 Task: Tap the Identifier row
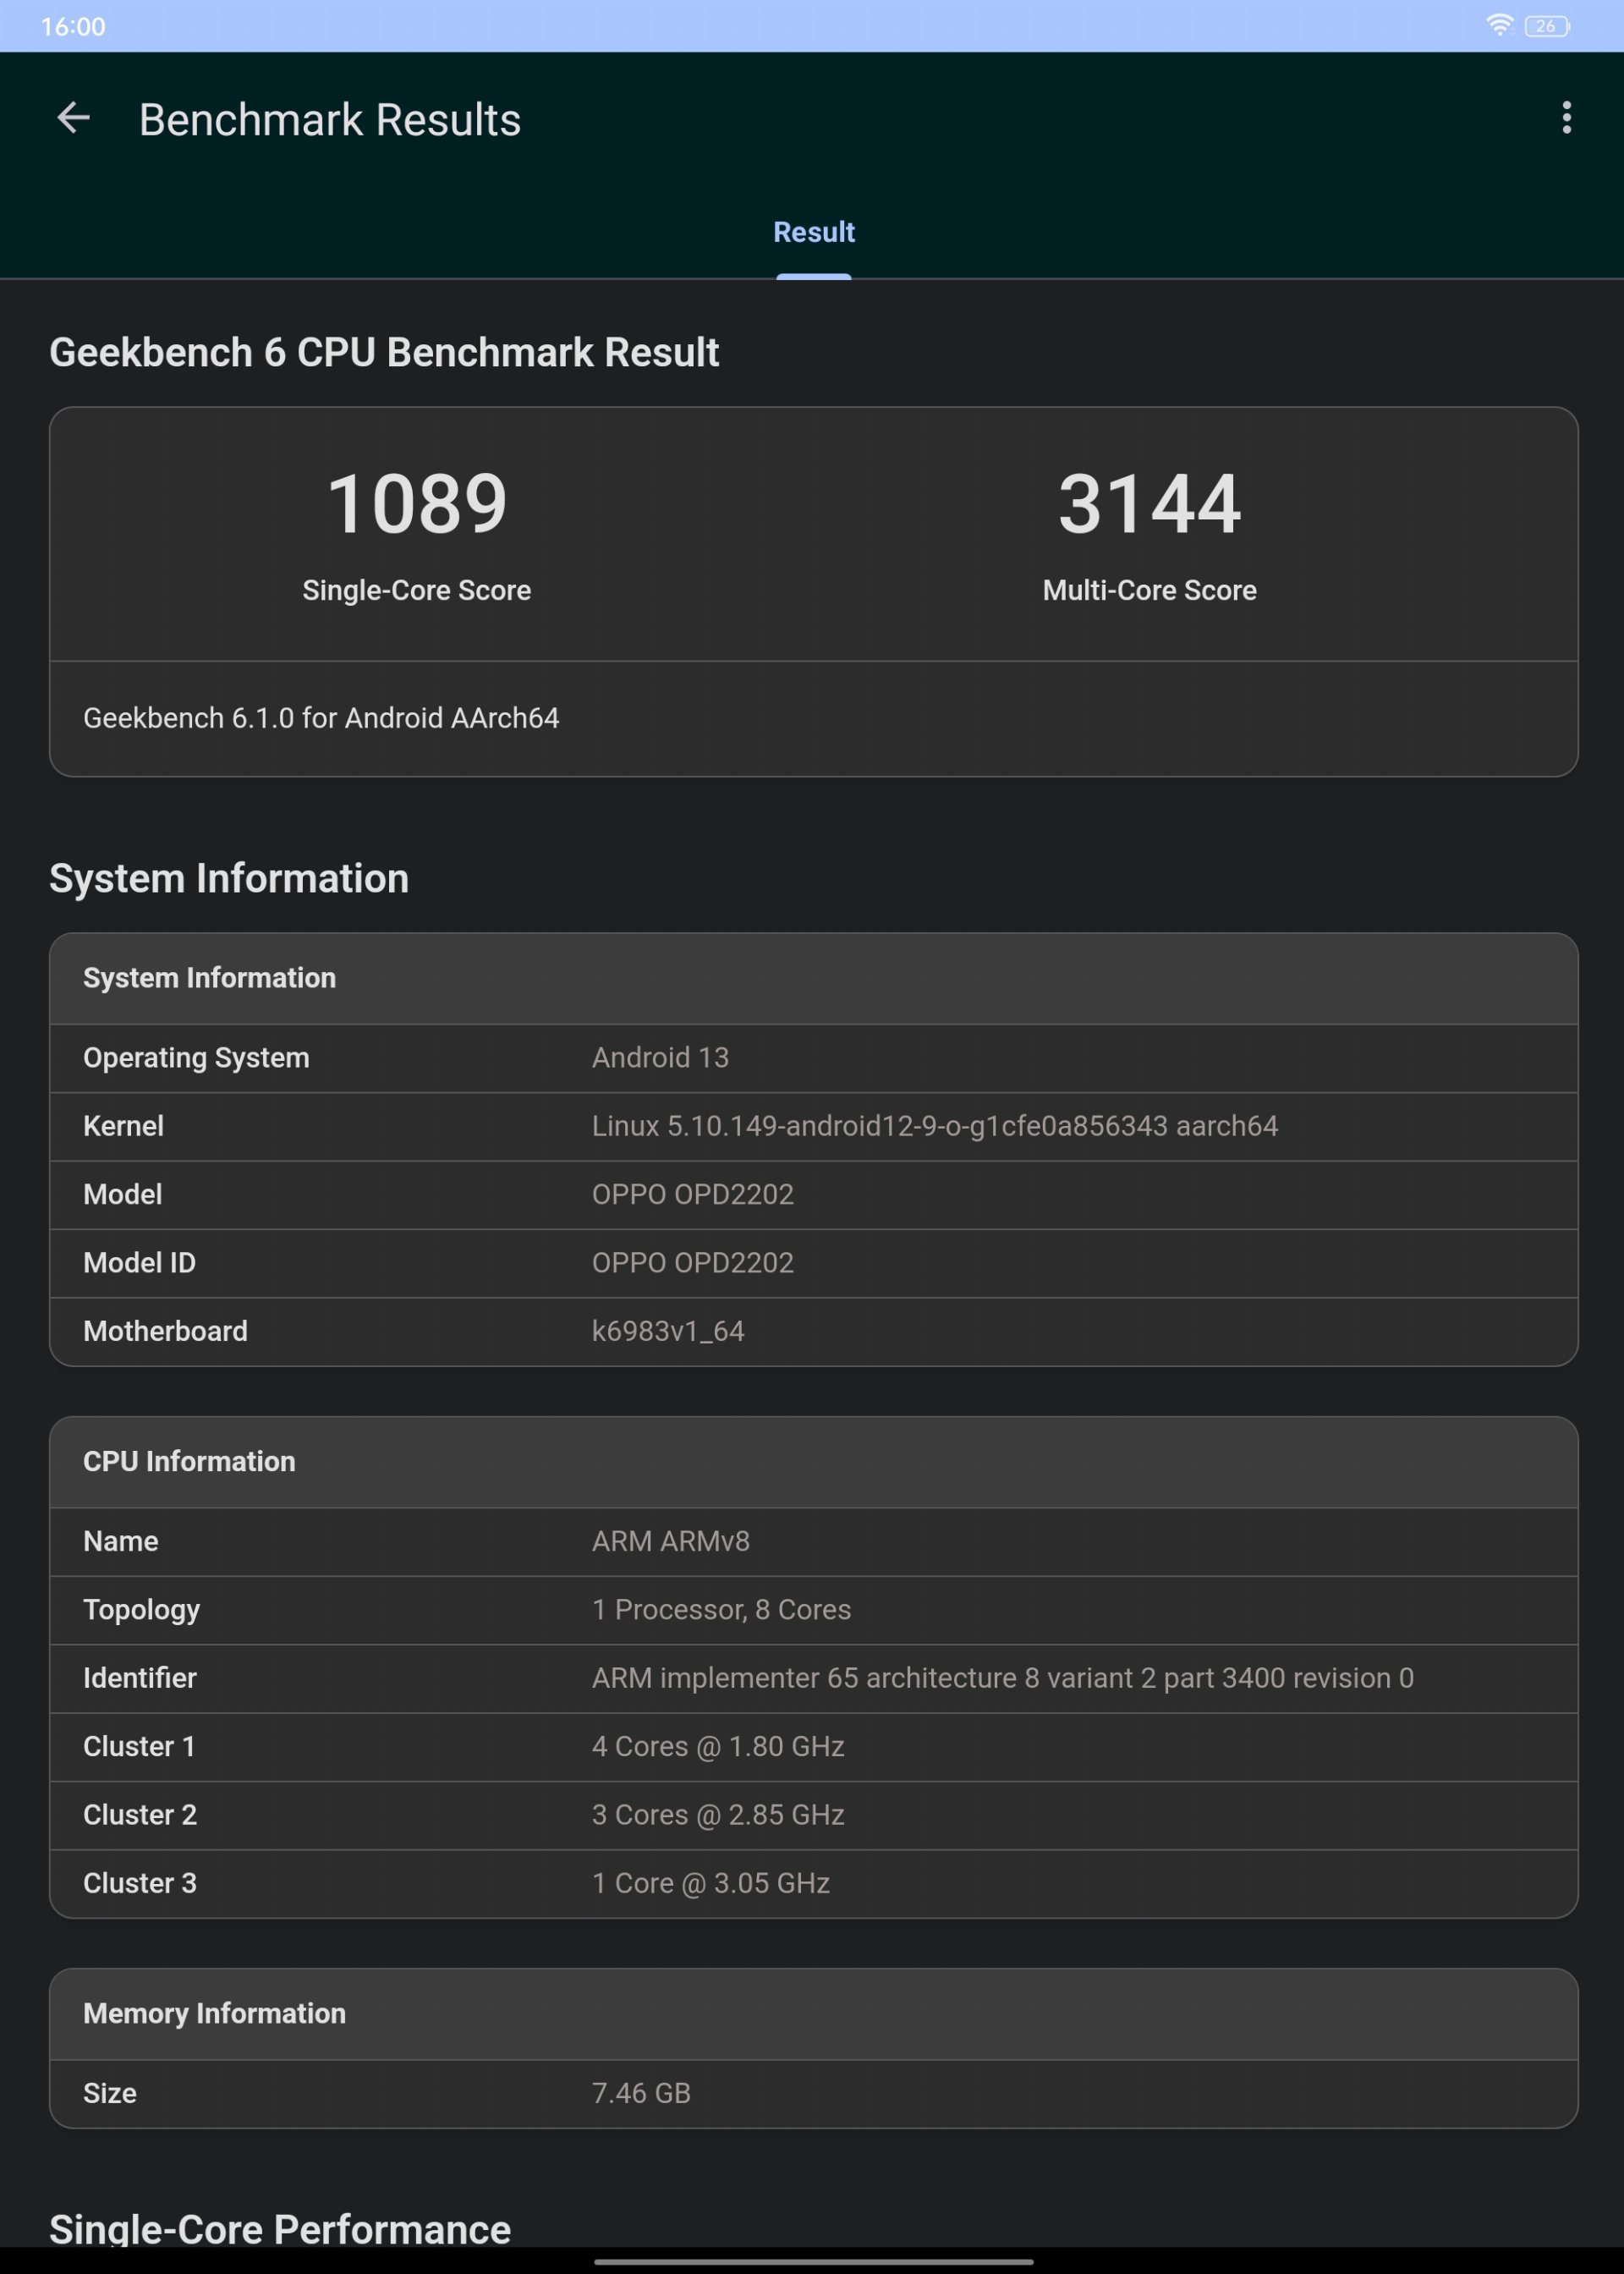click(x=814, y=1678)
